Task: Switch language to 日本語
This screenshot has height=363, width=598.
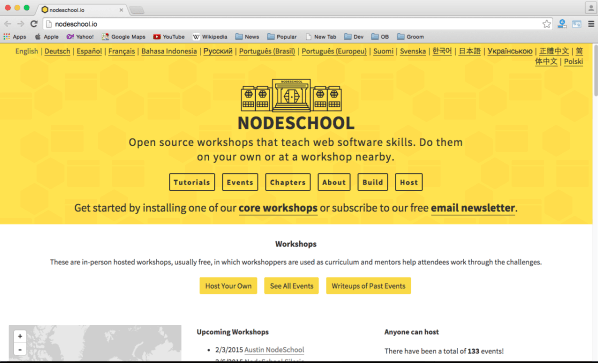Action: (x=469, y=51)
